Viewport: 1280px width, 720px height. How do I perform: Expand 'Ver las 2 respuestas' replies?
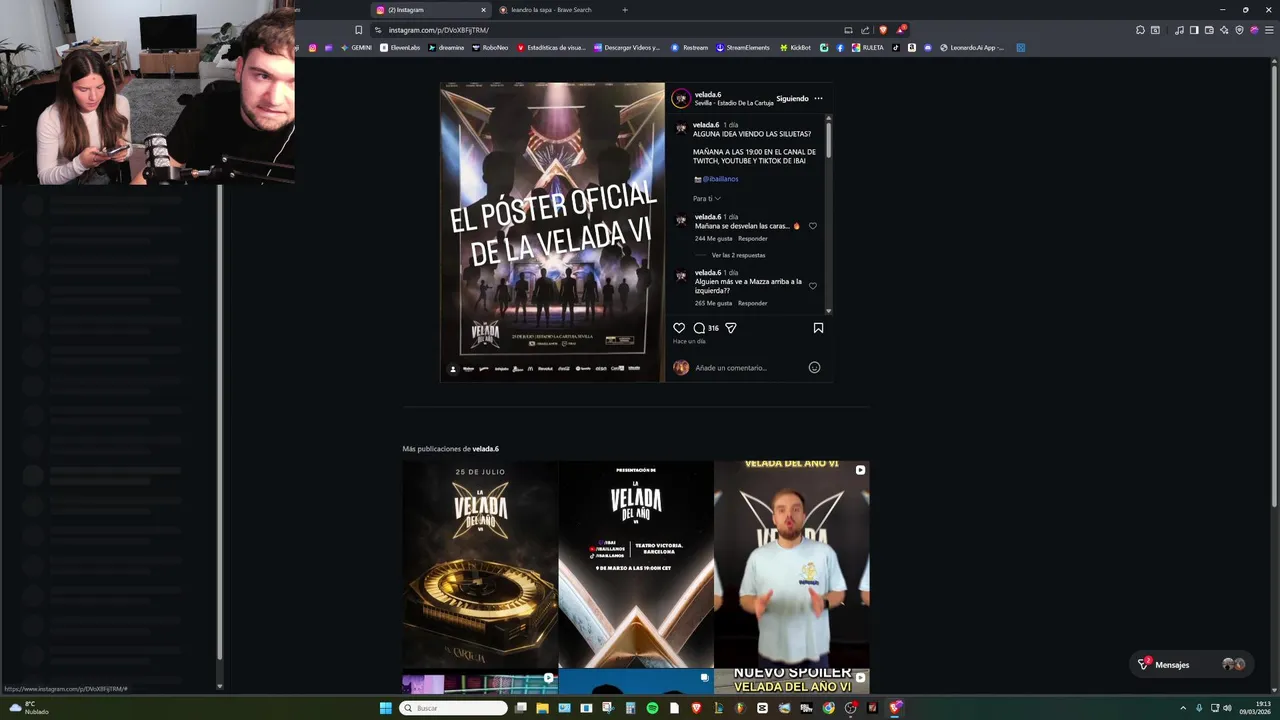point(738,255)
